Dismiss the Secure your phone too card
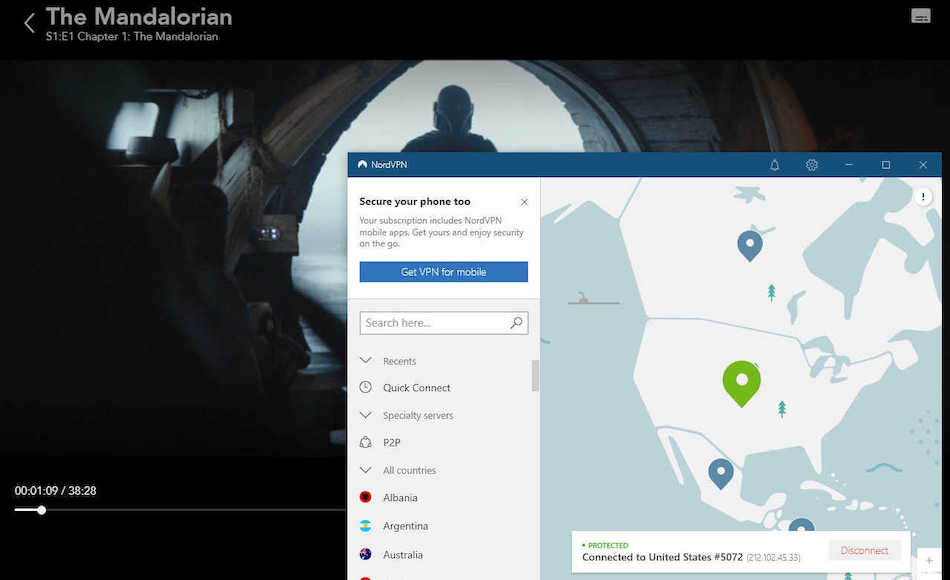 pyautogui.click(x=524, y=202)
